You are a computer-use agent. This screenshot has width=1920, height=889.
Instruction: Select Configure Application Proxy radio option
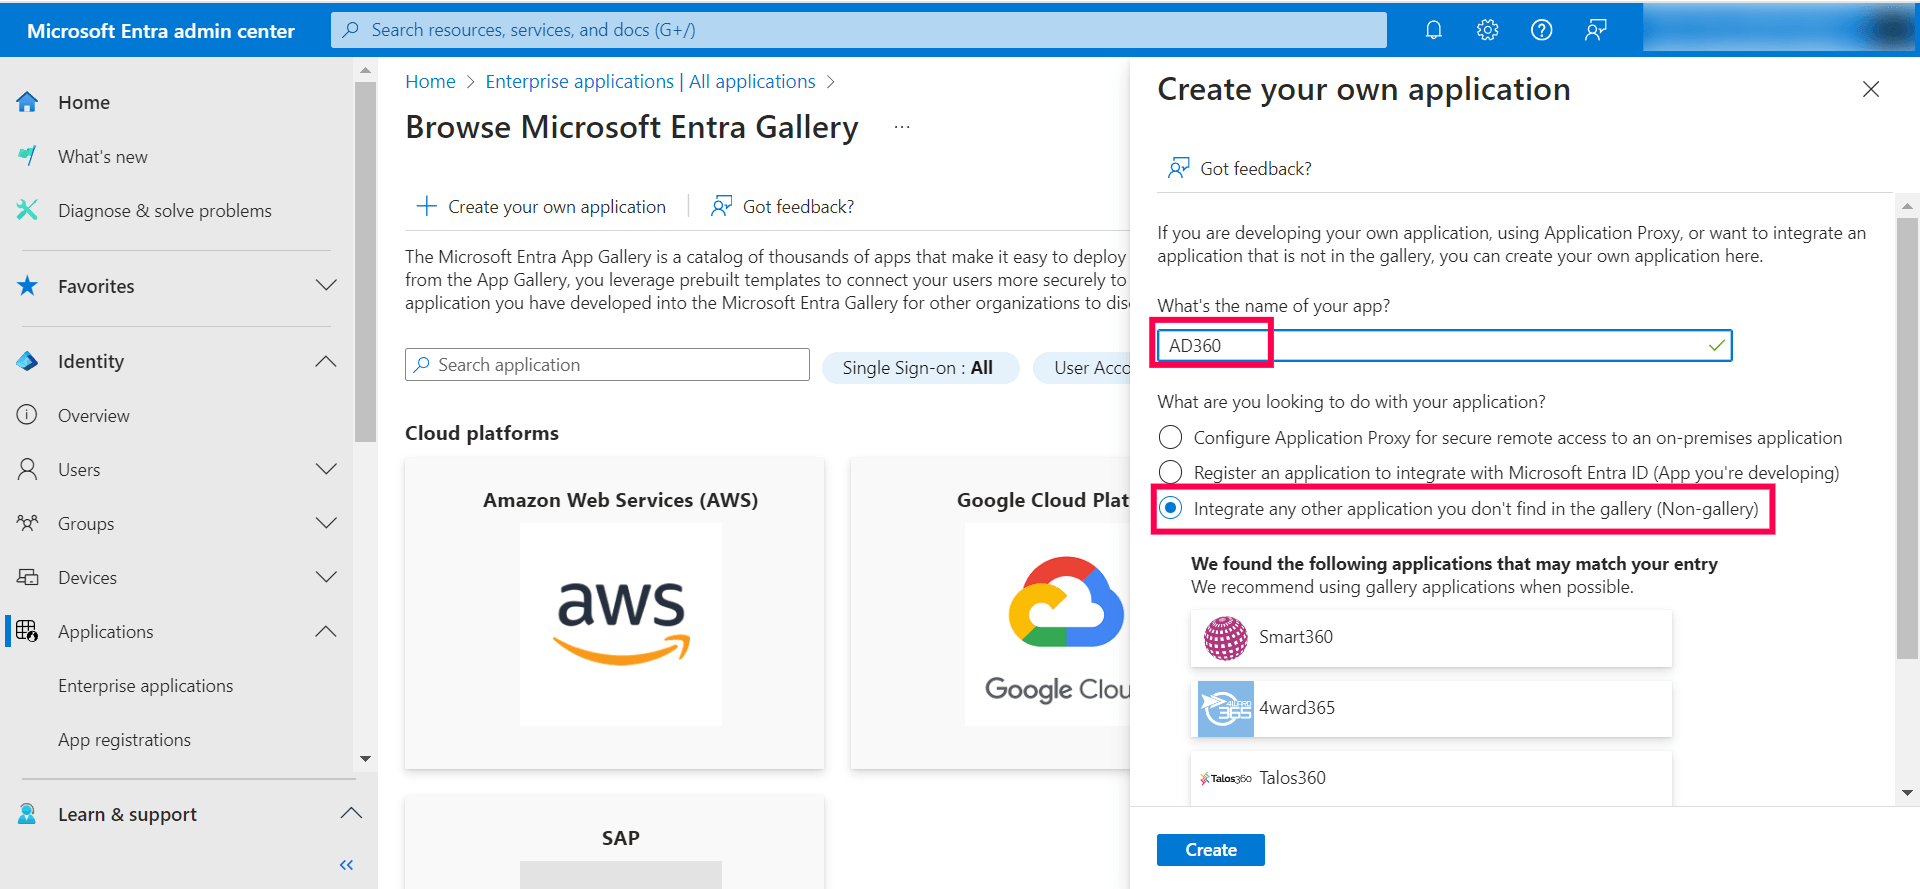coord(1170,438)
